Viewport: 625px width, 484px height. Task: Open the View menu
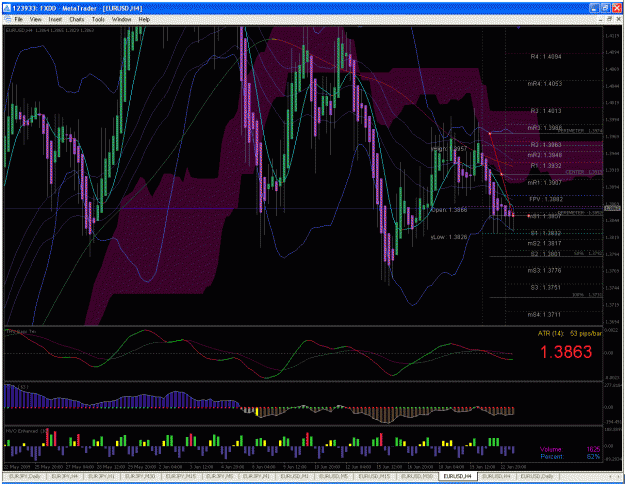[35, 19]
